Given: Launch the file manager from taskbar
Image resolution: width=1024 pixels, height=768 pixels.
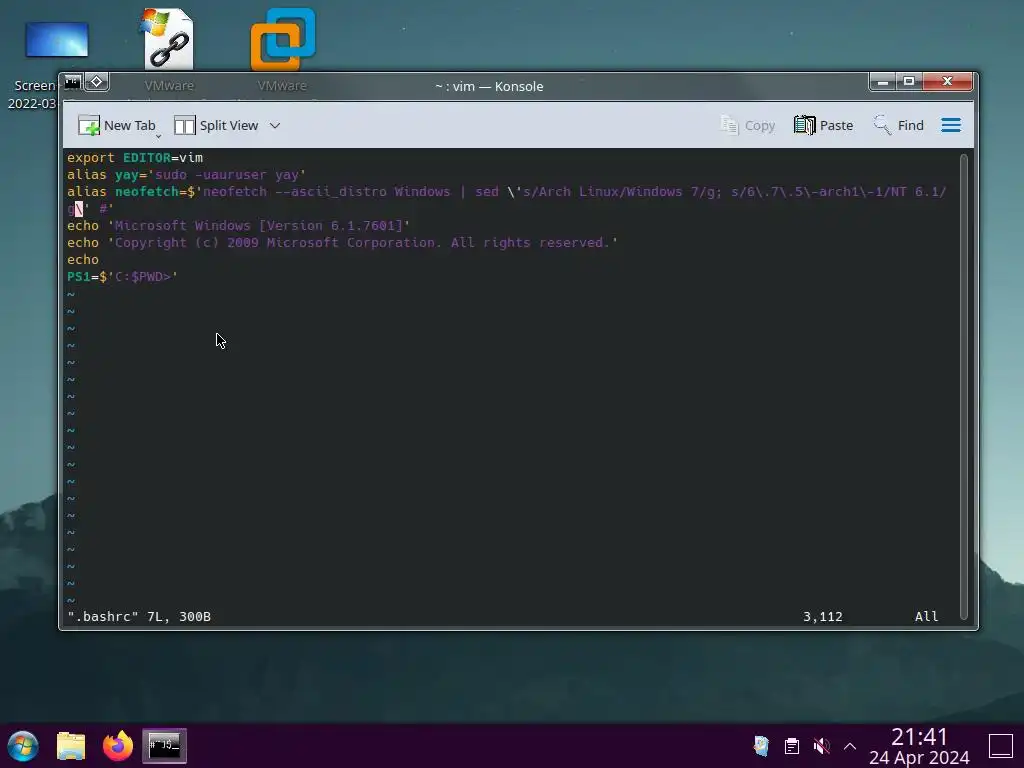Looking at the screenshot, I should click(x=71, y=746).
